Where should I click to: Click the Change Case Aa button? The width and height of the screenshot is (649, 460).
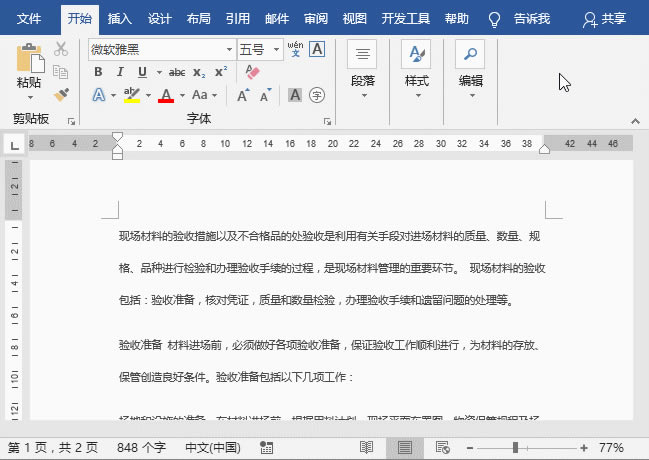(x=200, y=95)
